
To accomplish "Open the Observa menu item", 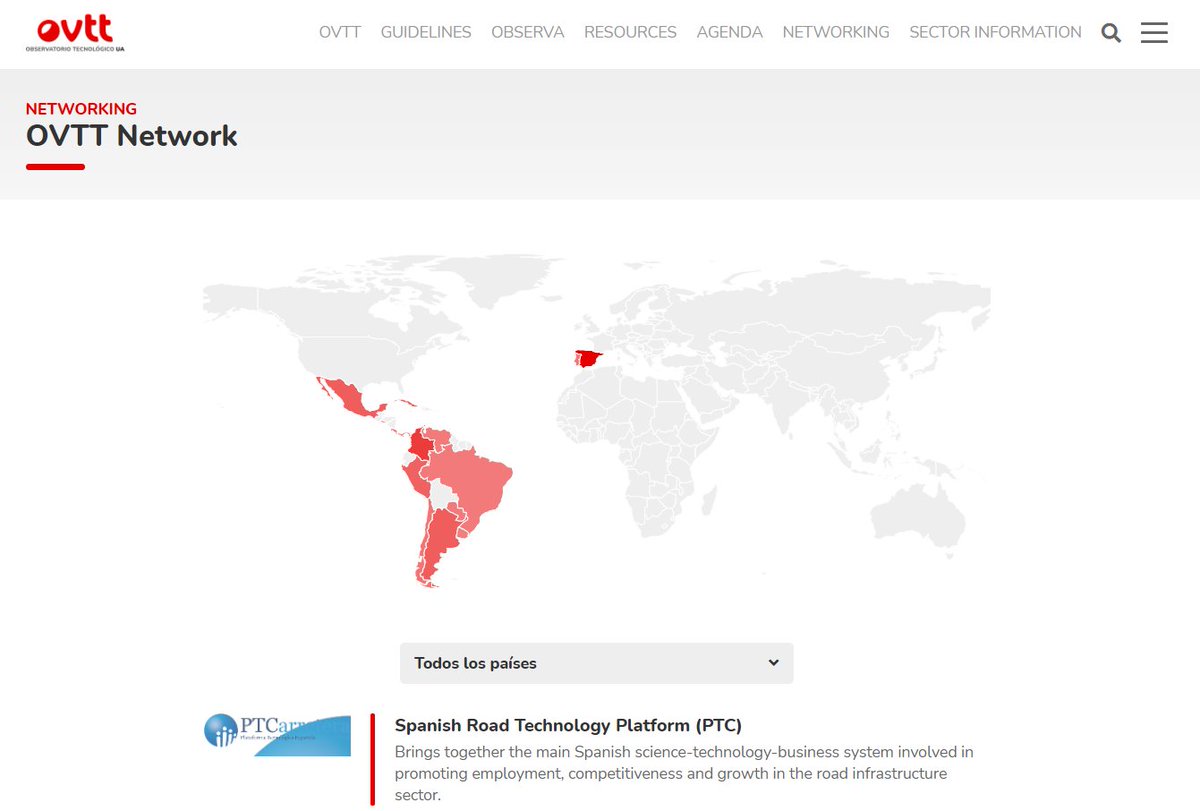I will point(528,32).
